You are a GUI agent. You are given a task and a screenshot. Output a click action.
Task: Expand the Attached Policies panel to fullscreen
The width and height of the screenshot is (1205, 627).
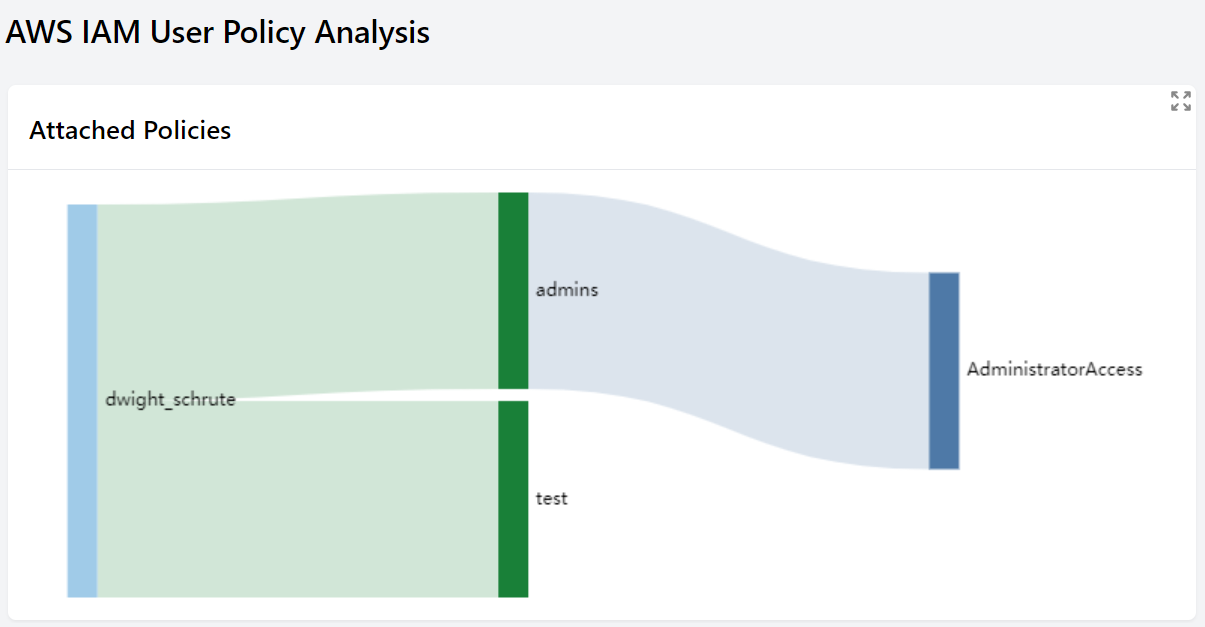[x=1181, y=101]
